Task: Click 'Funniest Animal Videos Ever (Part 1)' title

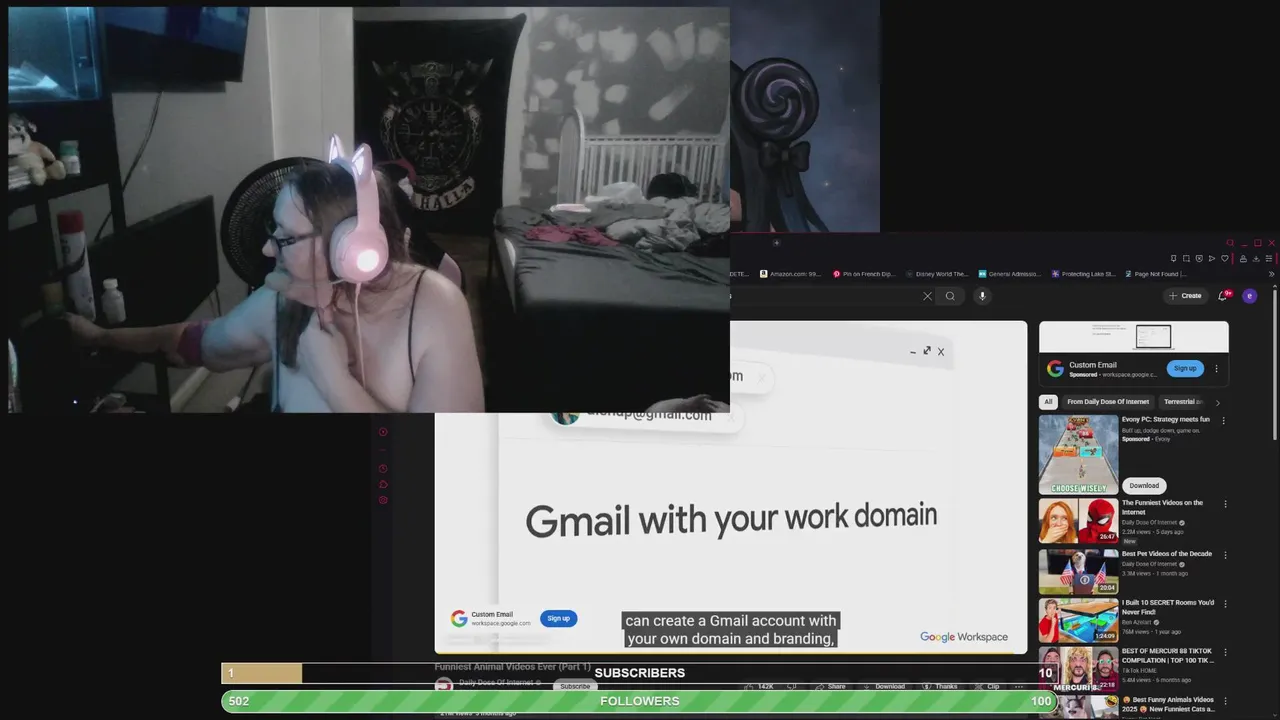Action: click(x=512, y=667)
